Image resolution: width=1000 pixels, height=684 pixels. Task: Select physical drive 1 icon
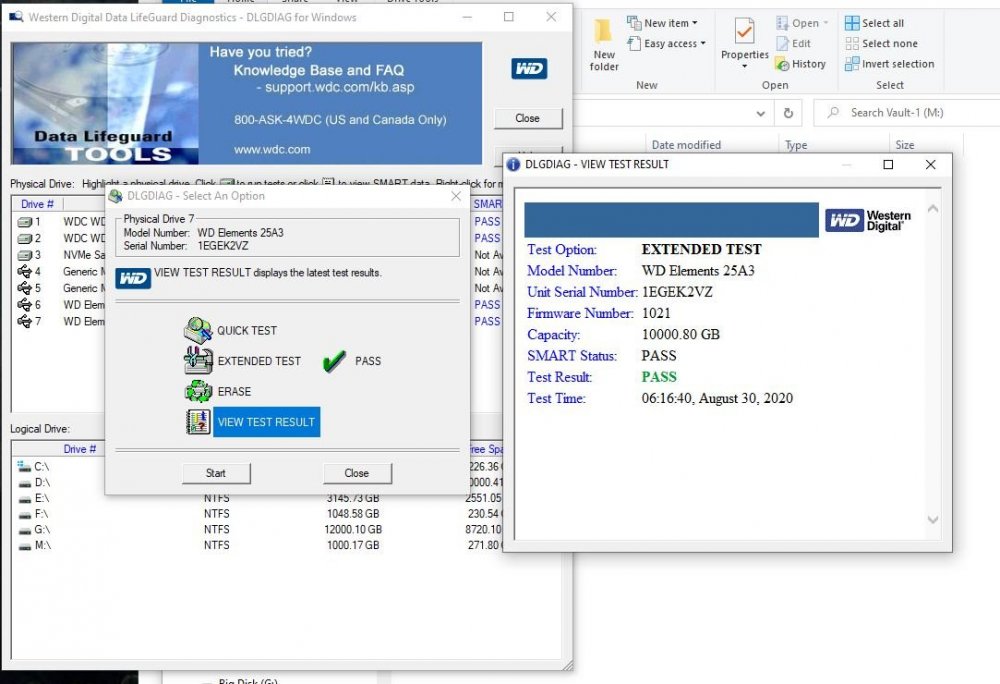tap(25, 222)
